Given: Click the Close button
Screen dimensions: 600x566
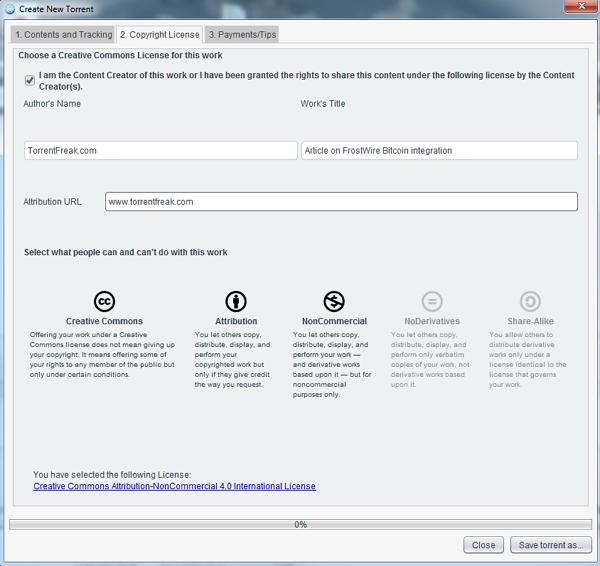Looking at the screenshot, I should 483,545.
